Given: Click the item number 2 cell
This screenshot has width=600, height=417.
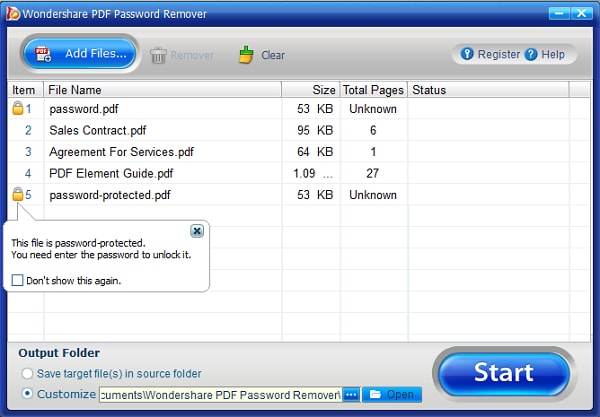Looking at the screenshot, I should coord(28,130).
